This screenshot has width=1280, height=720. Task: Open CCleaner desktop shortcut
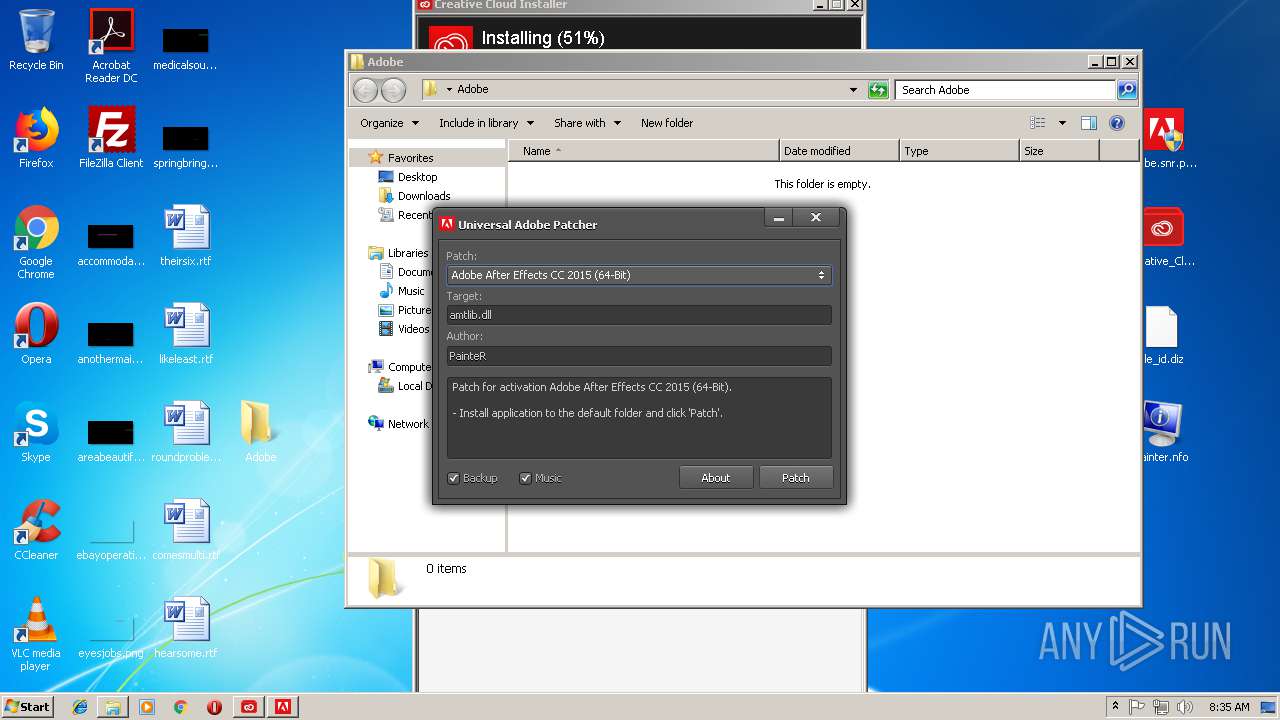(36, 530)
